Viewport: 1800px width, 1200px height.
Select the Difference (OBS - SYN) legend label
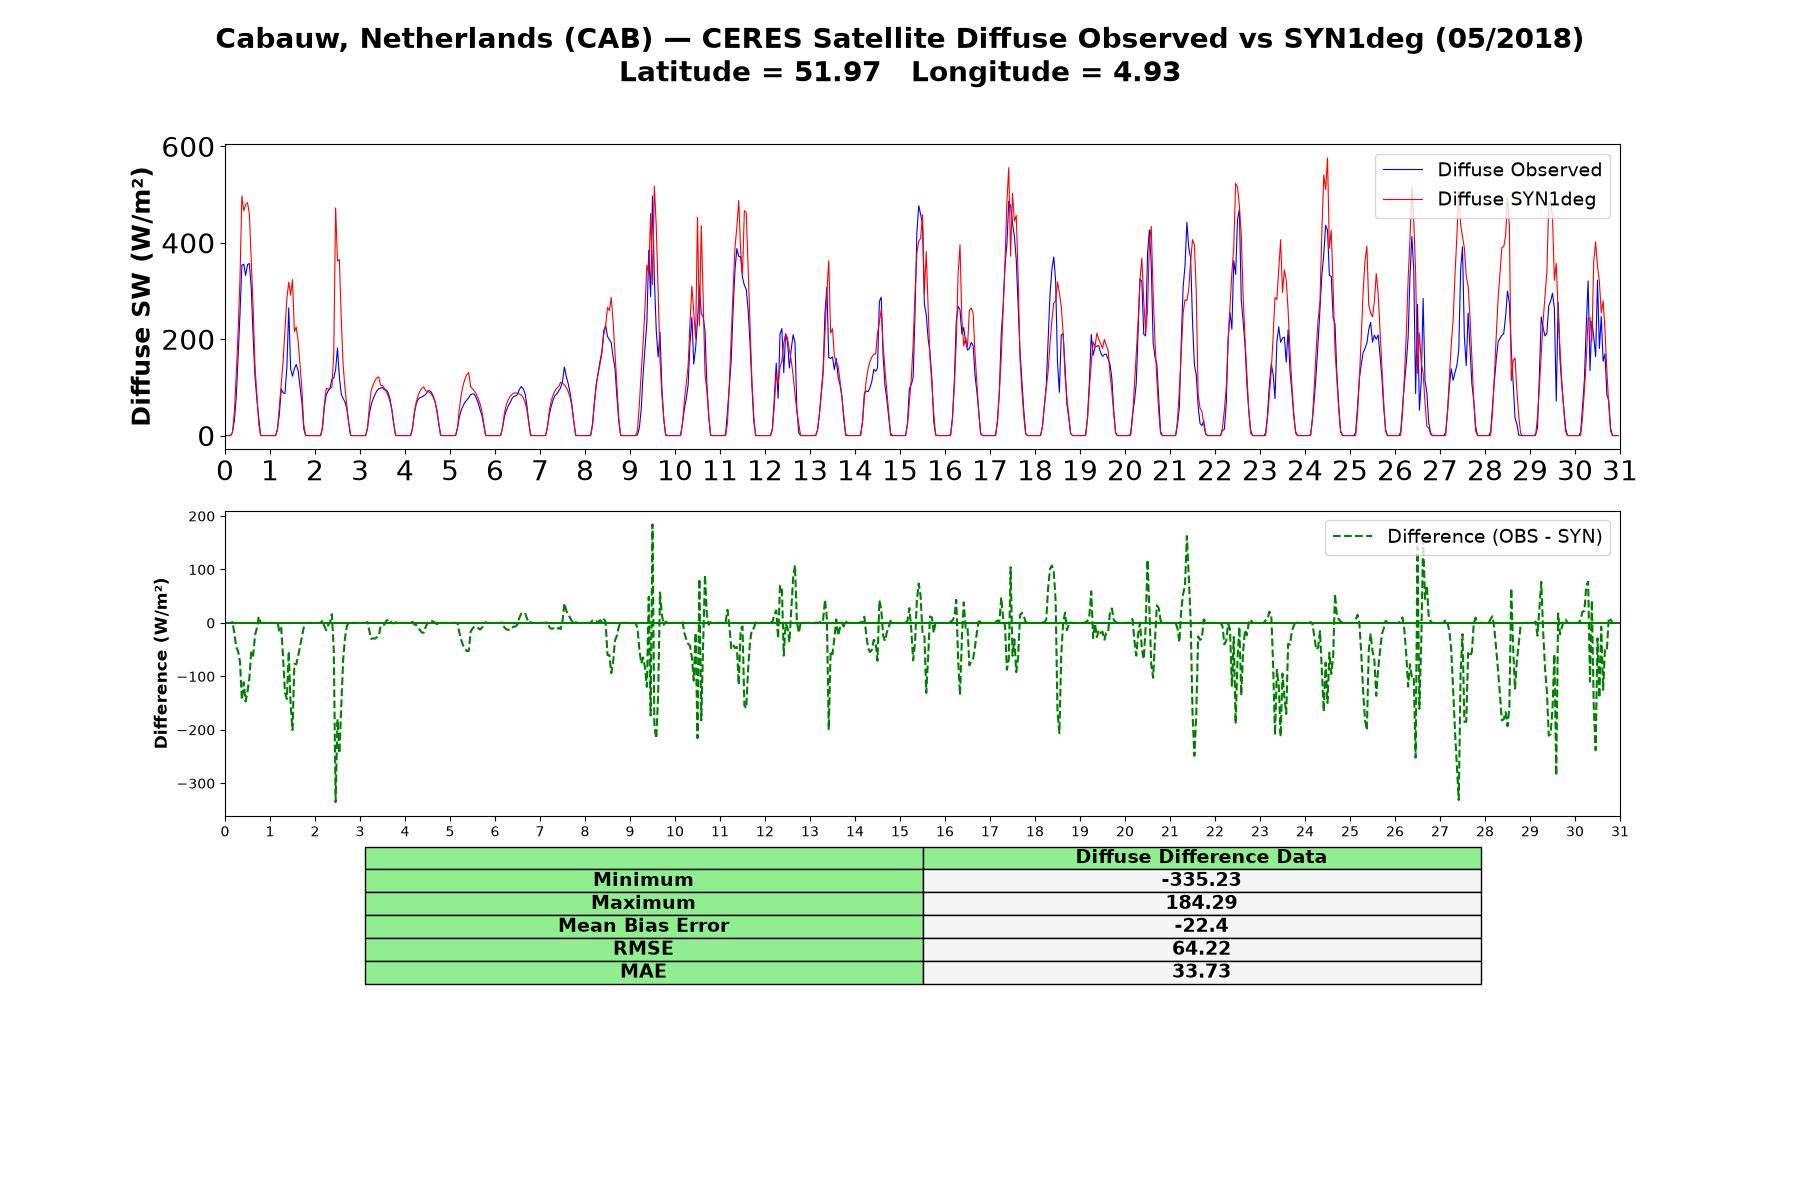pos(1494,537)
